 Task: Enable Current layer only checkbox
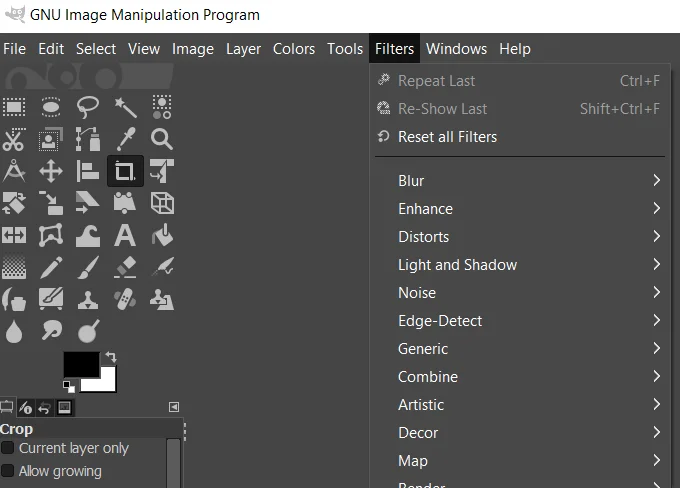pyautogui.click(x=7, y=448)
